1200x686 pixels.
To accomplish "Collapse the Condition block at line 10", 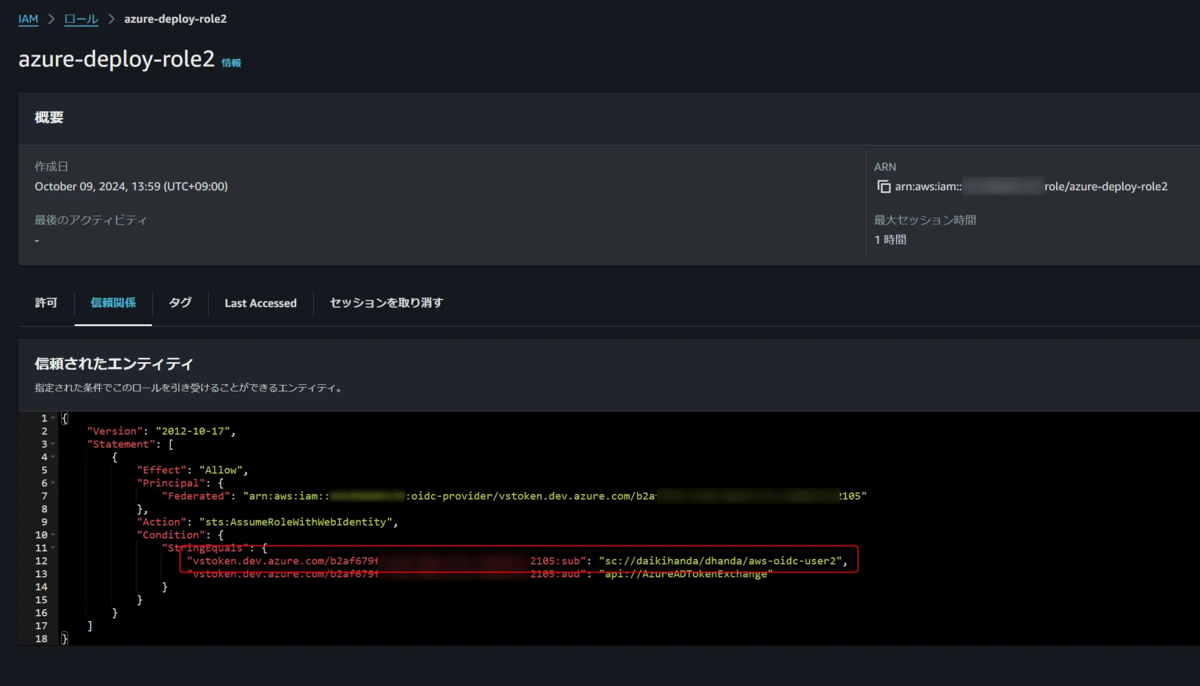I will (x=52, y=535).
